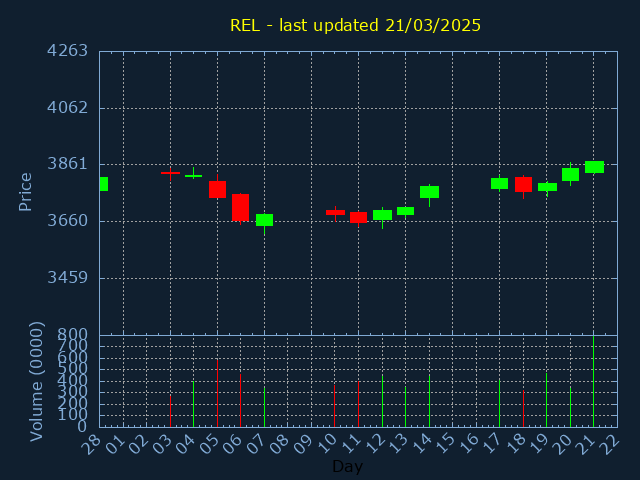640x480 pixels.
Task: Click the '21' day axis label
Action: pyautogui.click(x=586, y=444)
